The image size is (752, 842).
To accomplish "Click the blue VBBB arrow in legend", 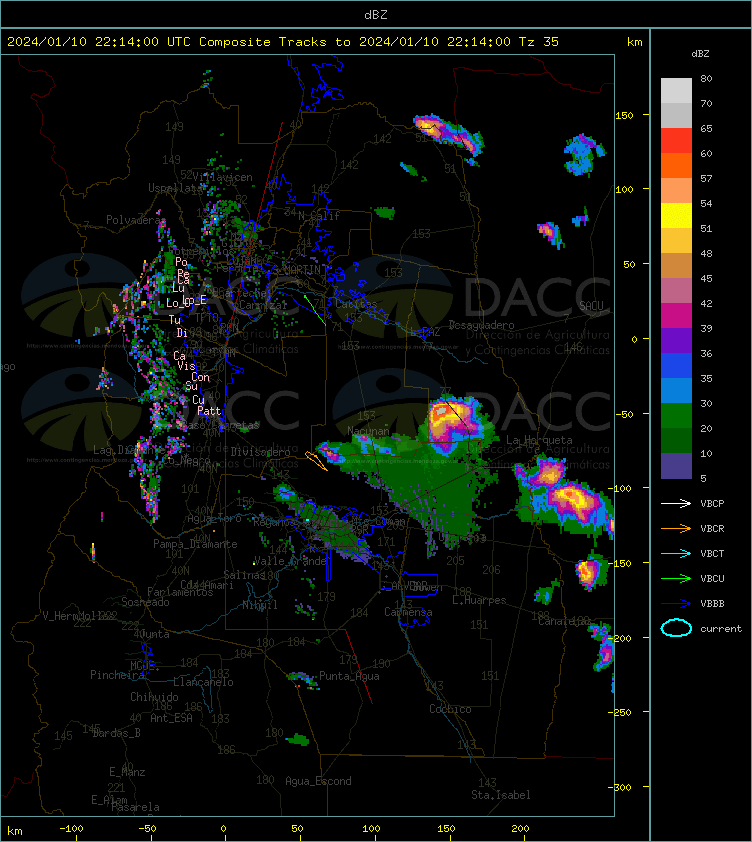I will pos(676,603).
